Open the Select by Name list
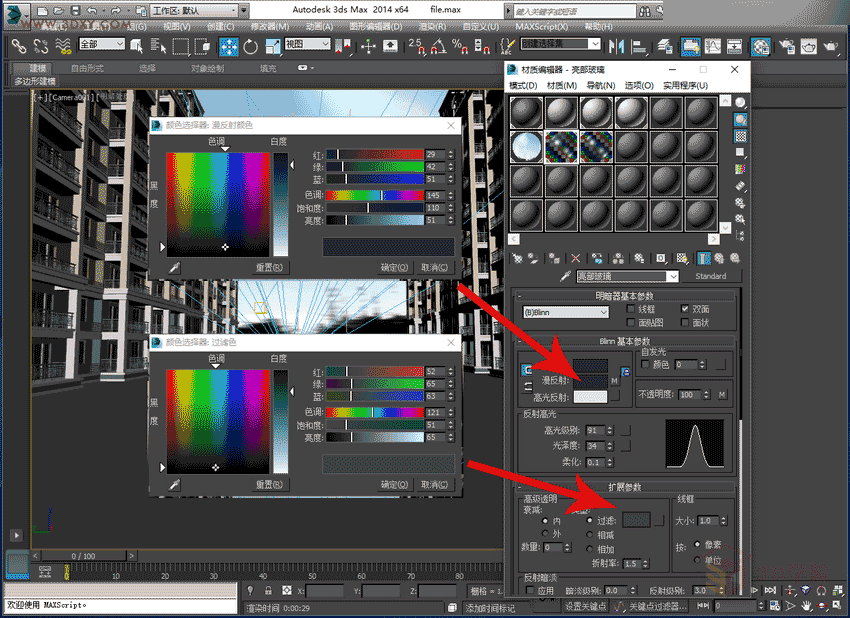Viewport: 850px width, 618px height. click(158, 47)
